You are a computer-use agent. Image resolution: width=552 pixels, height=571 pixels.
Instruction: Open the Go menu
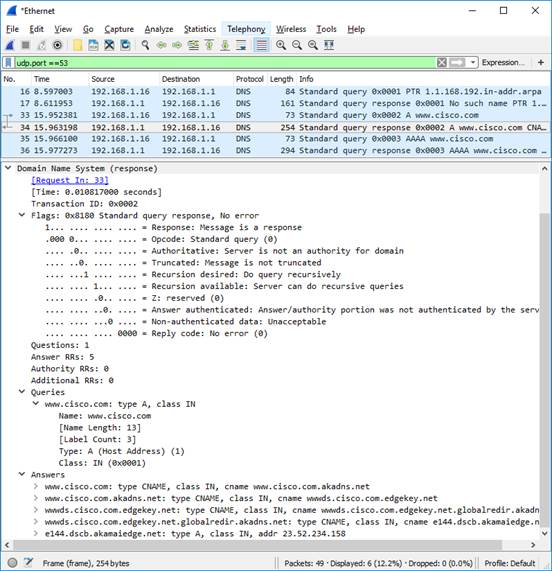[88, 29]
